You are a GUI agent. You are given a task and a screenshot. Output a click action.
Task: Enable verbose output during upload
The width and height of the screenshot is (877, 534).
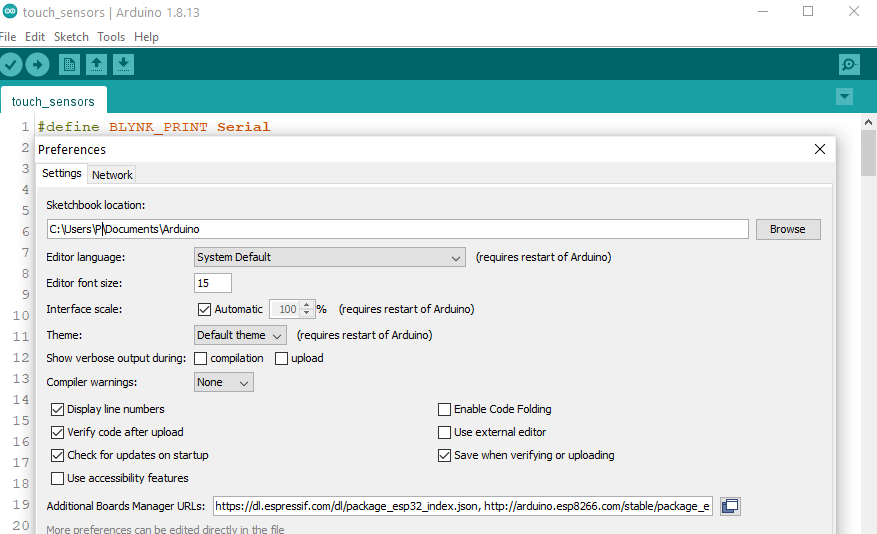click(281, 358)
